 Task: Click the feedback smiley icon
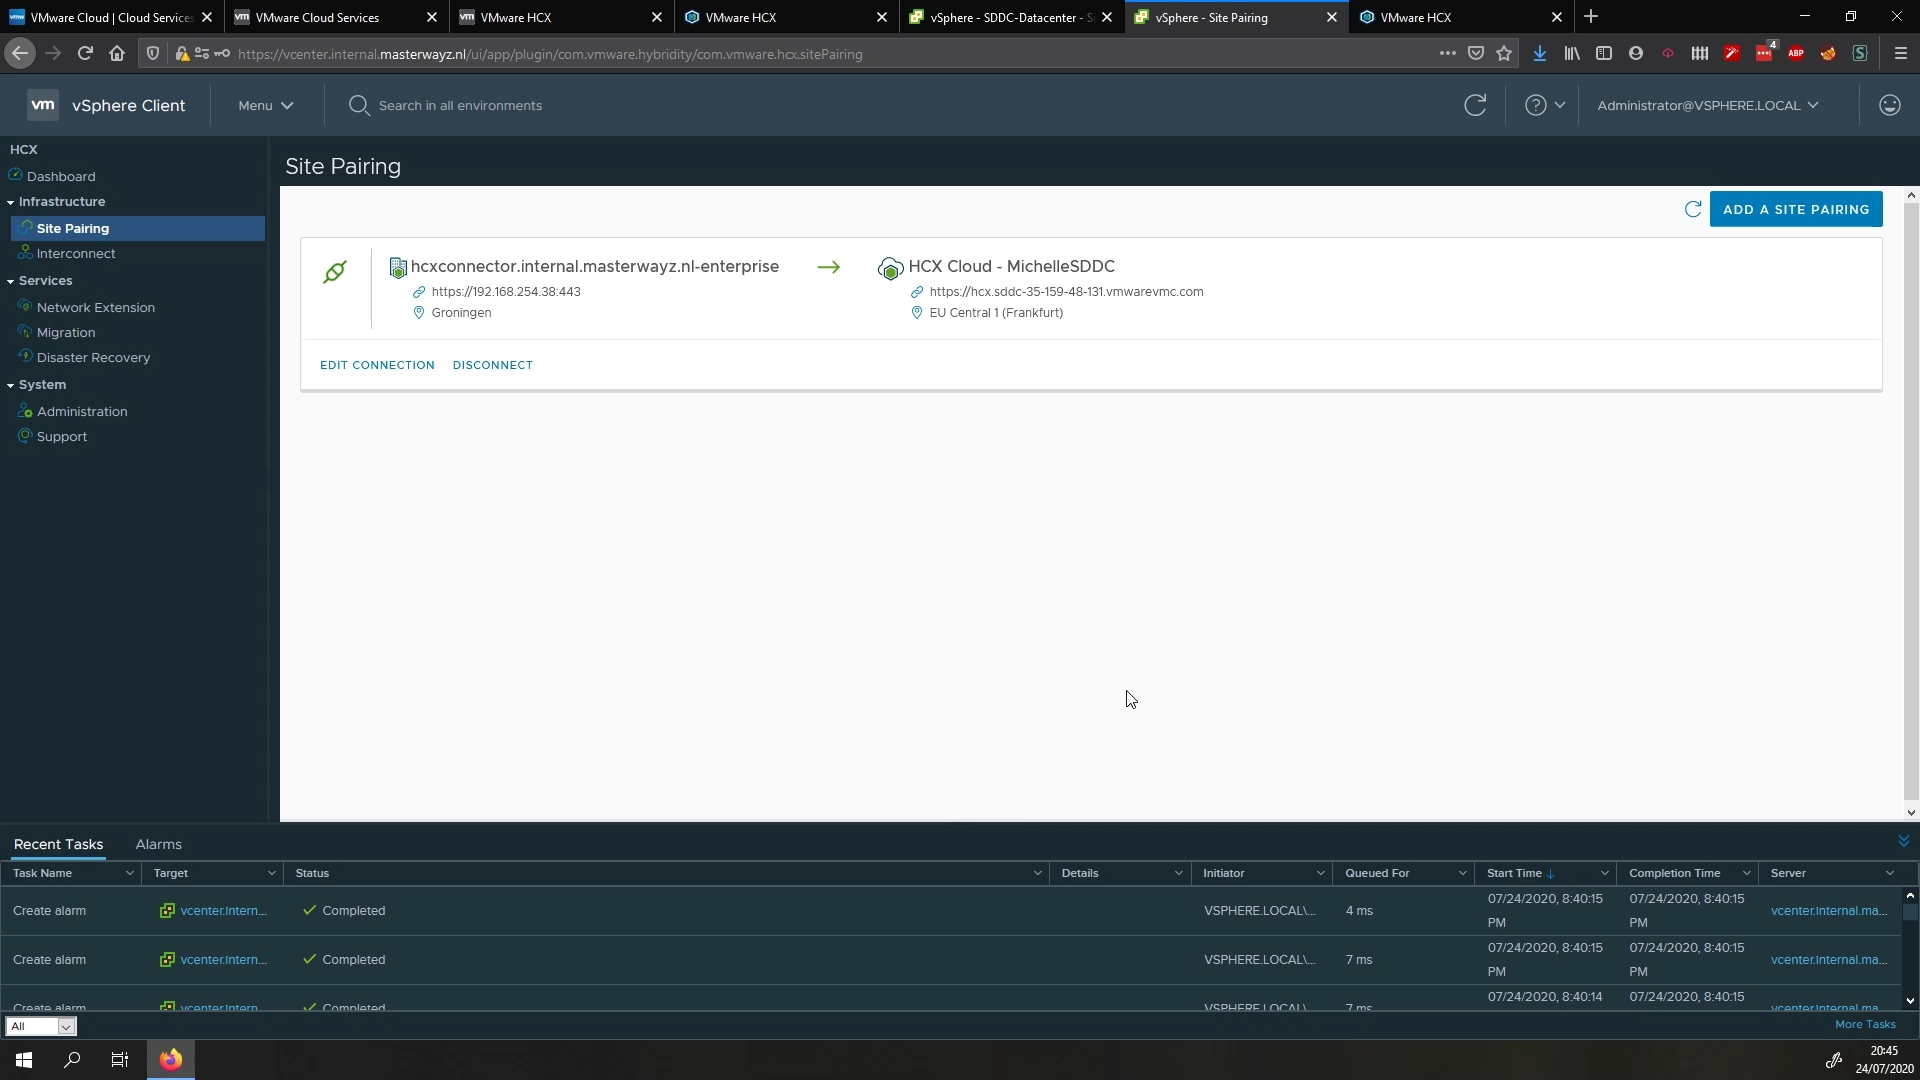[x=1889, y=105]
